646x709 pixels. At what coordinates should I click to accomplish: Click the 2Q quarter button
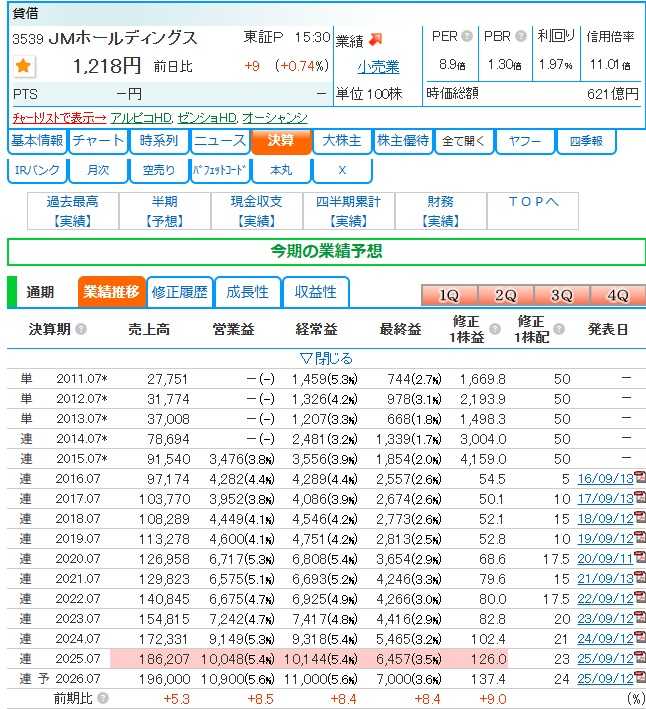(505, 295)
